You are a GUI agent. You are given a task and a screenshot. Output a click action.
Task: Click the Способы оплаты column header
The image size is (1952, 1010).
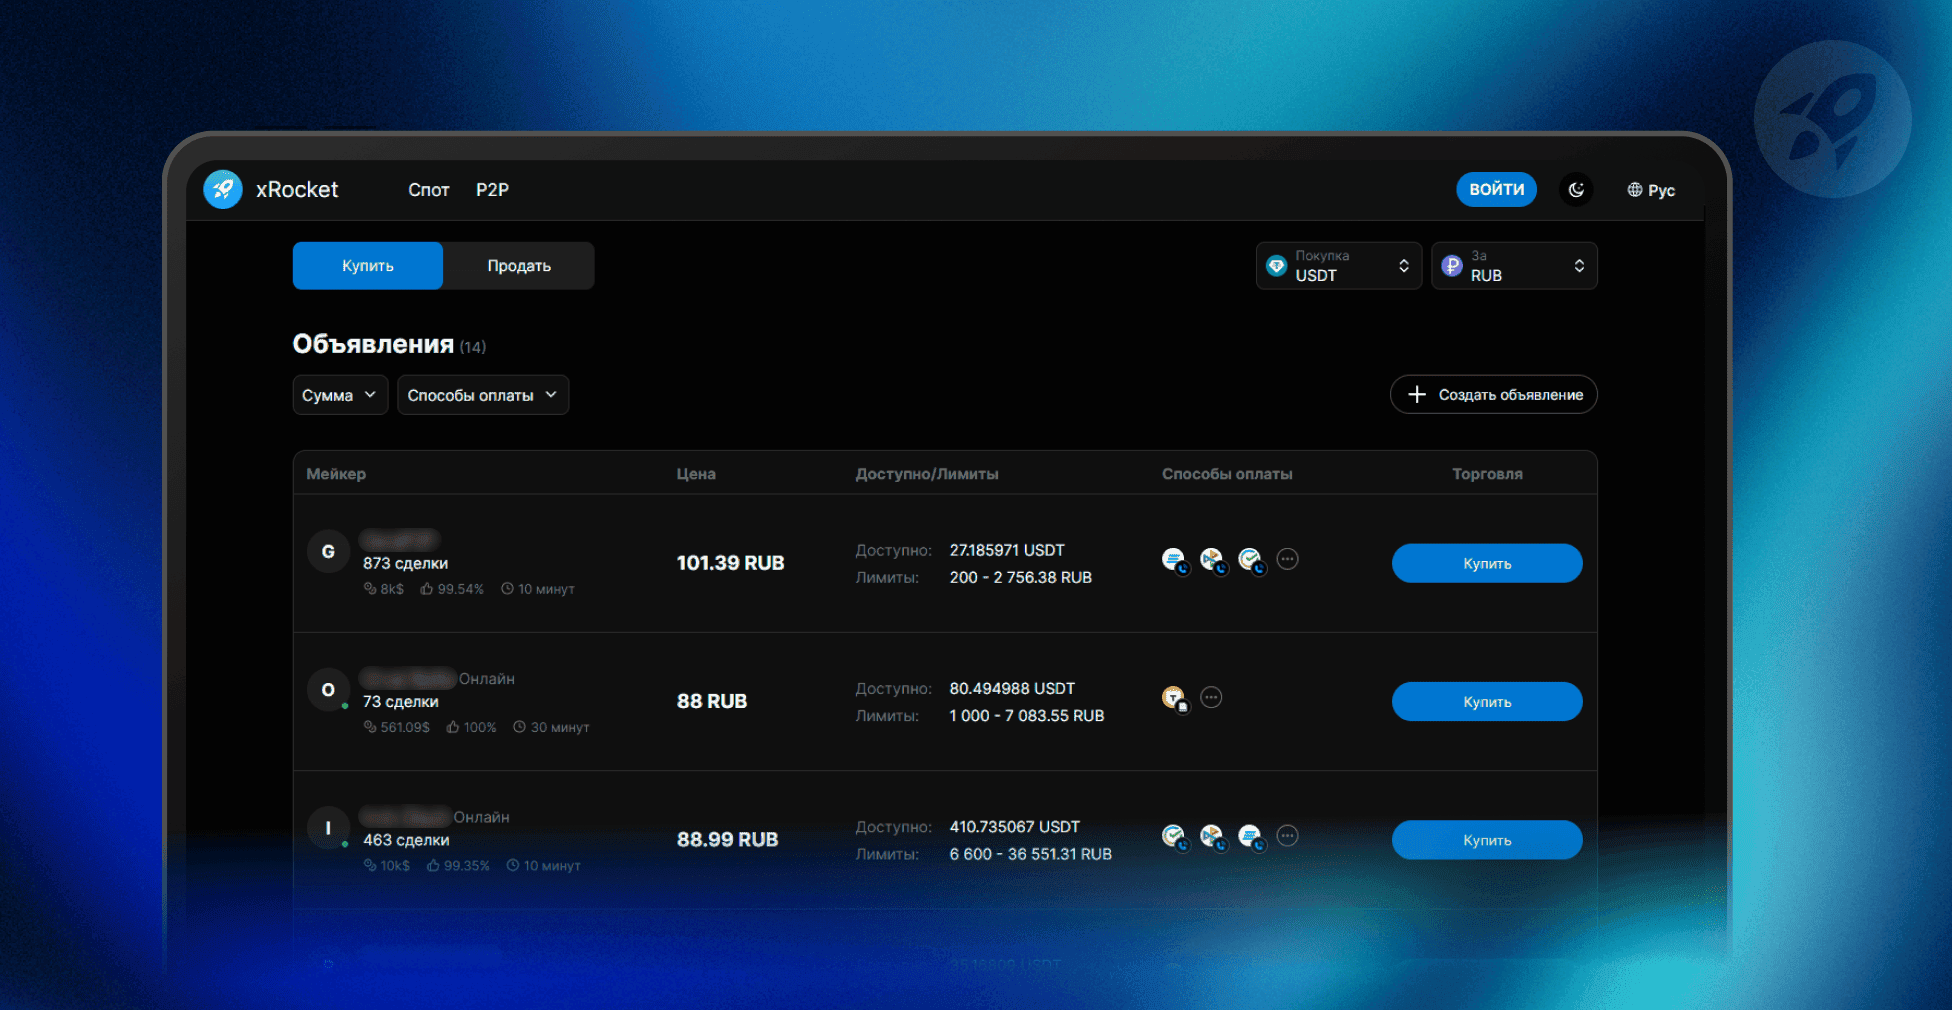[1227, 473]
